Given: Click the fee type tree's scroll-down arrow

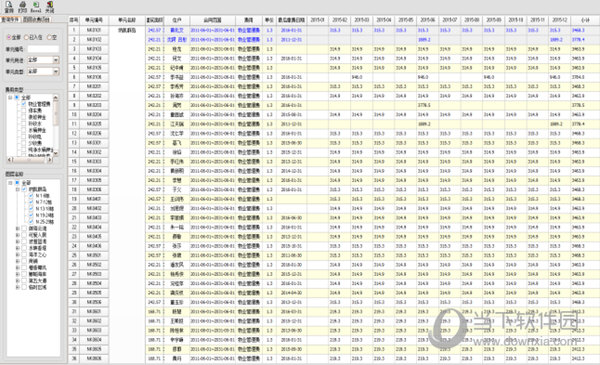Looking at the screenshot, I should (56, 153).
